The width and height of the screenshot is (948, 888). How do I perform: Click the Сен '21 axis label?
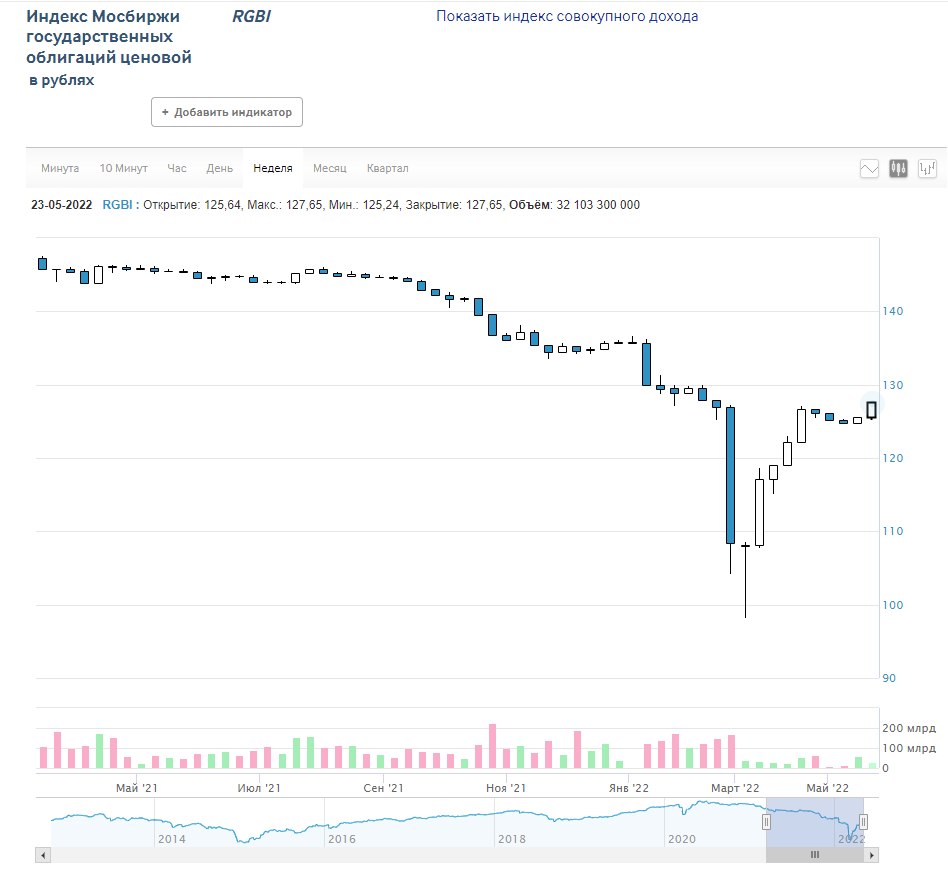(383, 788)
